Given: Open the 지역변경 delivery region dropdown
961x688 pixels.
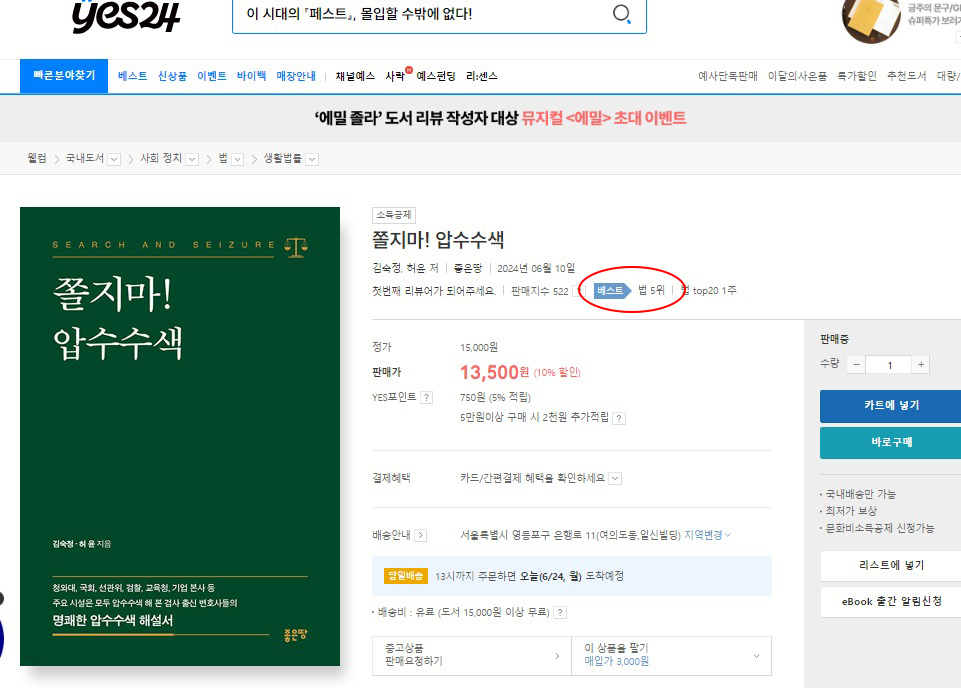Looking at the screenshot, I should 707,535.
